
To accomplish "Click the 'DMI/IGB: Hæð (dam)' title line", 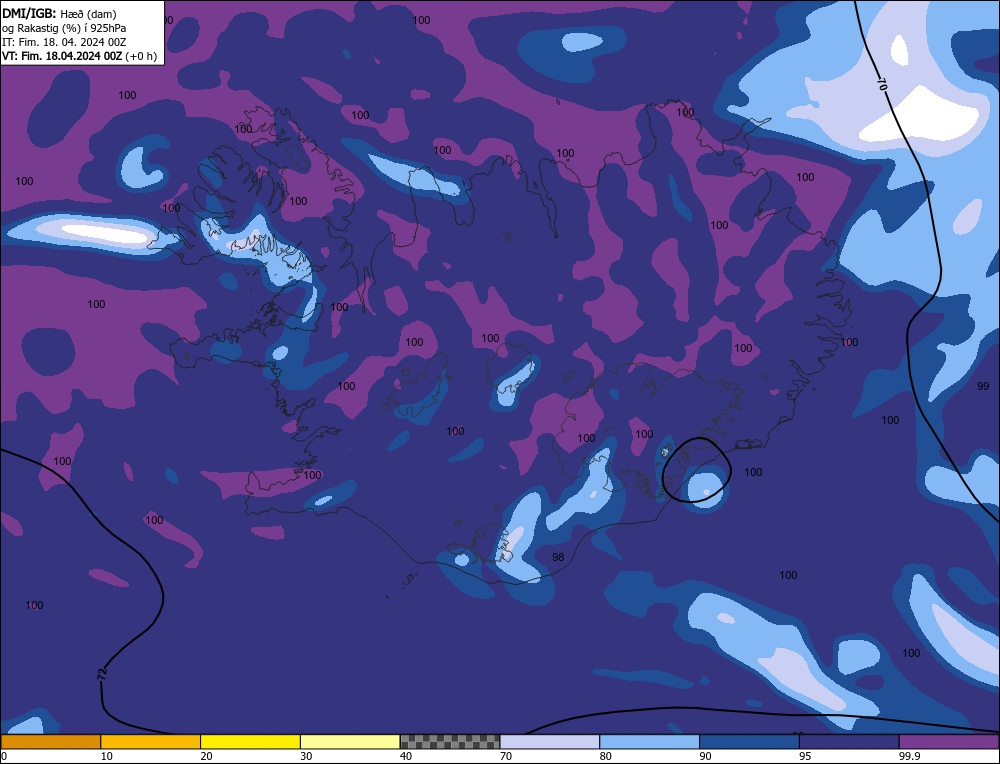I will click(x=59, y=13).
